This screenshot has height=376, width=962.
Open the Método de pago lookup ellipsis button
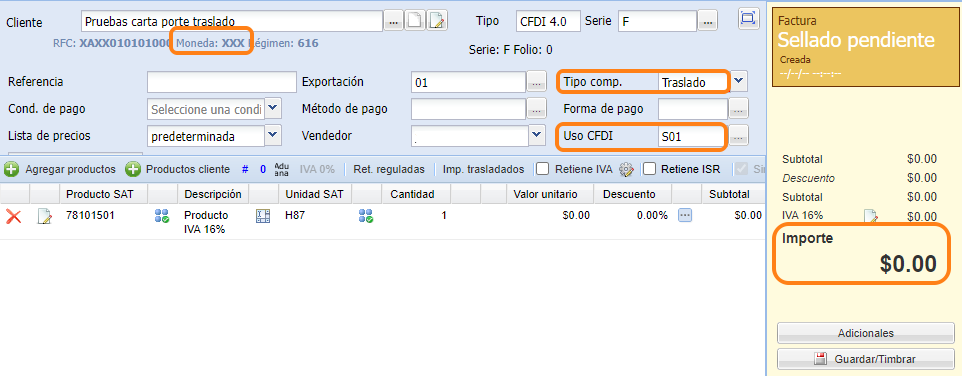537,109
